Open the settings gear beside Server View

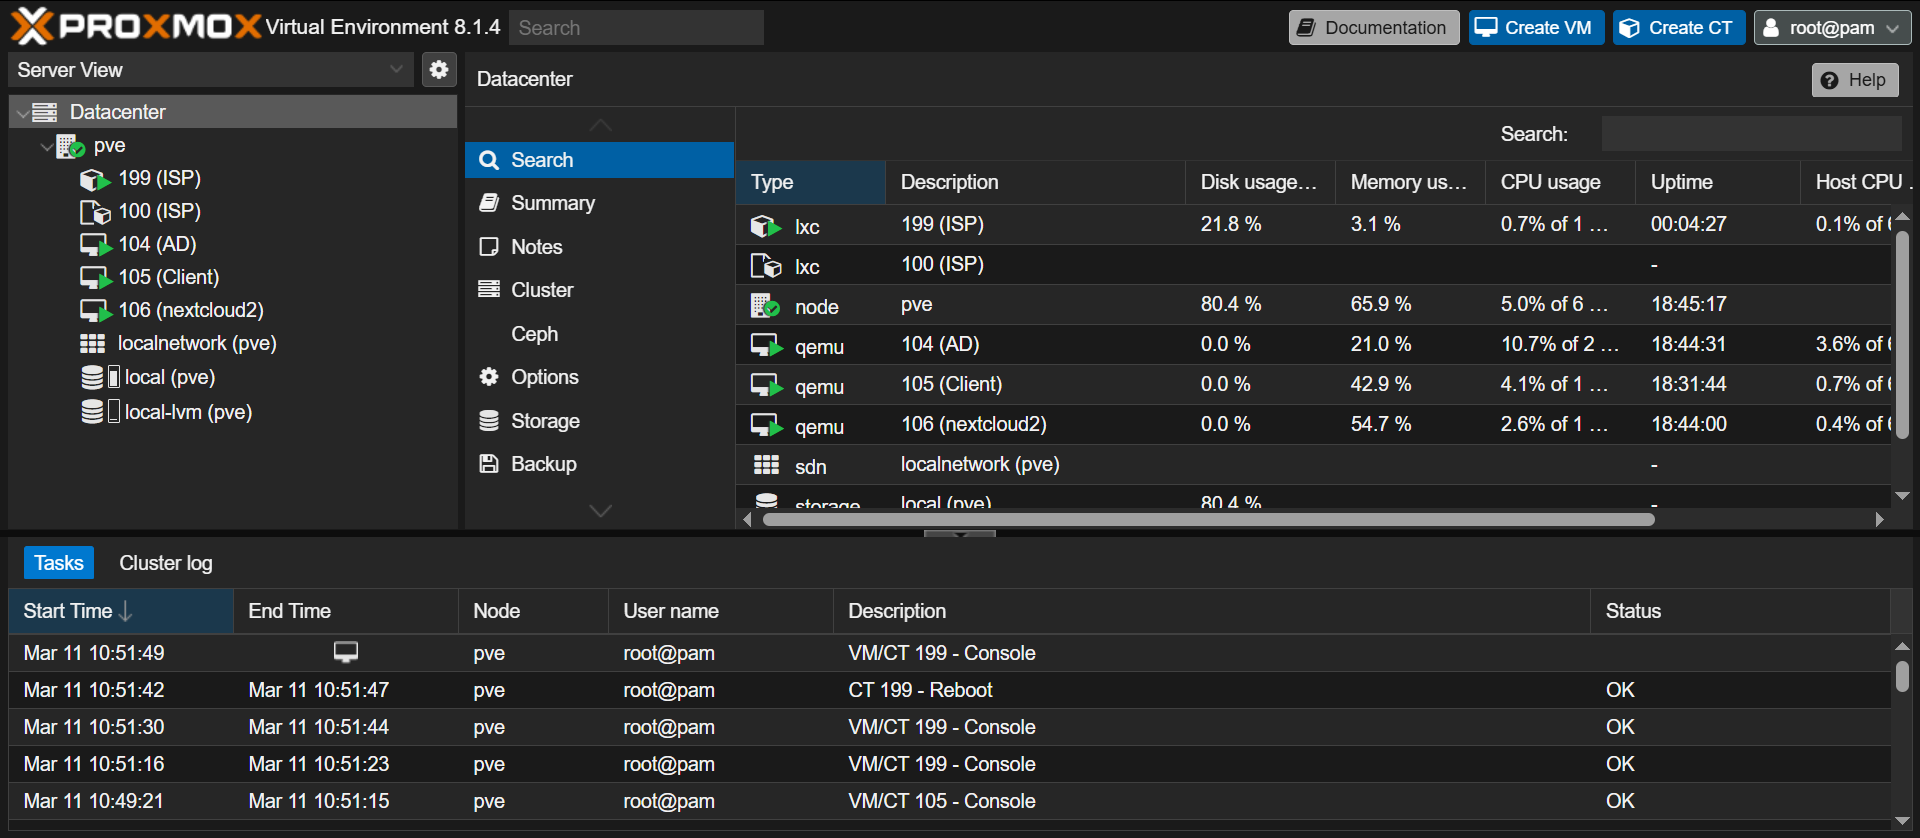pos(438,70)
